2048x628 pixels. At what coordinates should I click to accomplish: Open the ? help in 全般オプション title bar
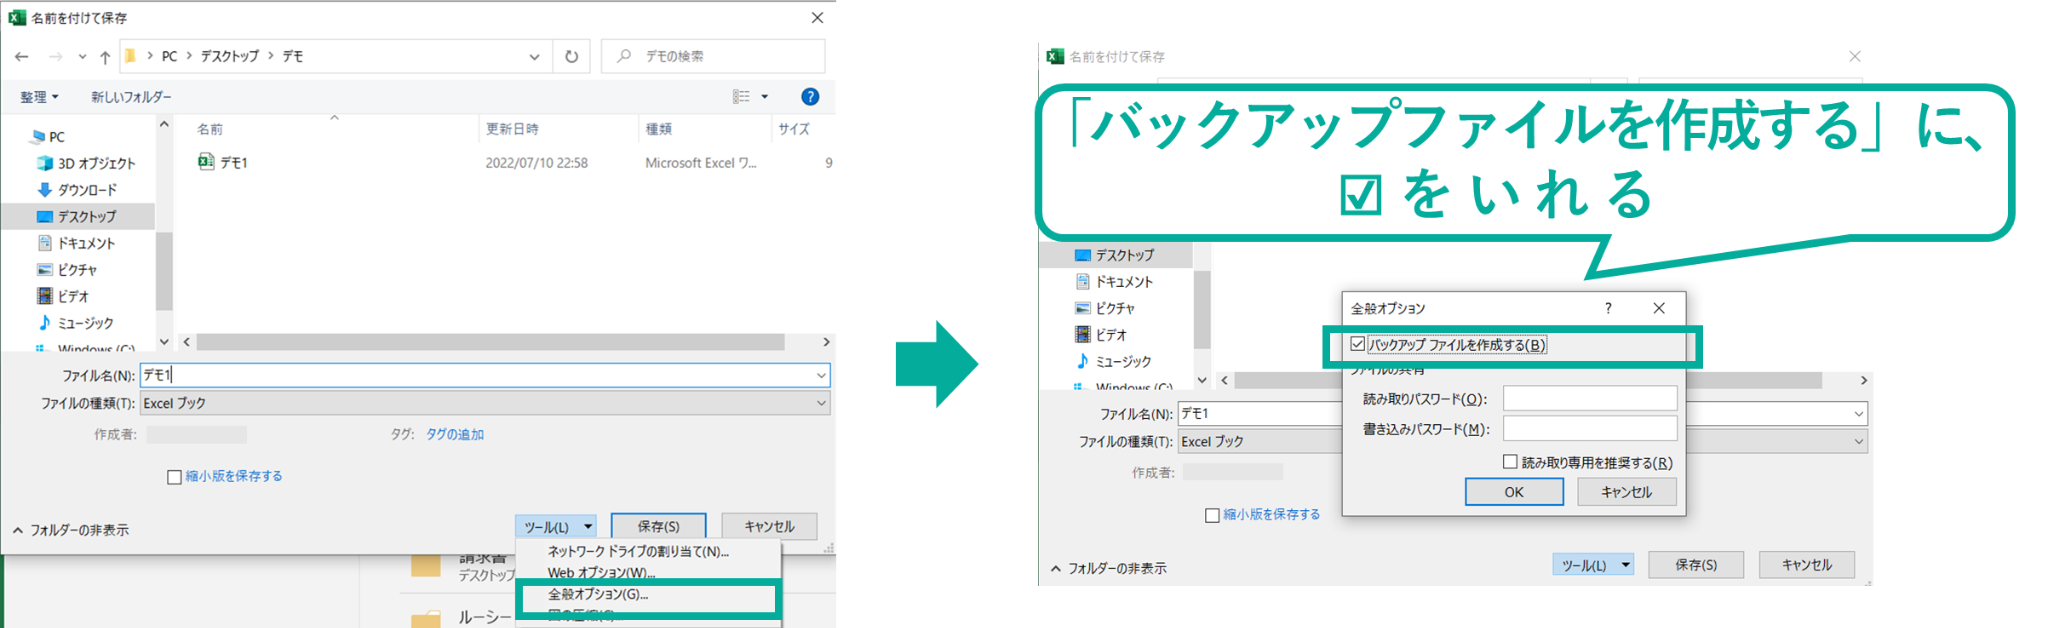[1608, 308]
